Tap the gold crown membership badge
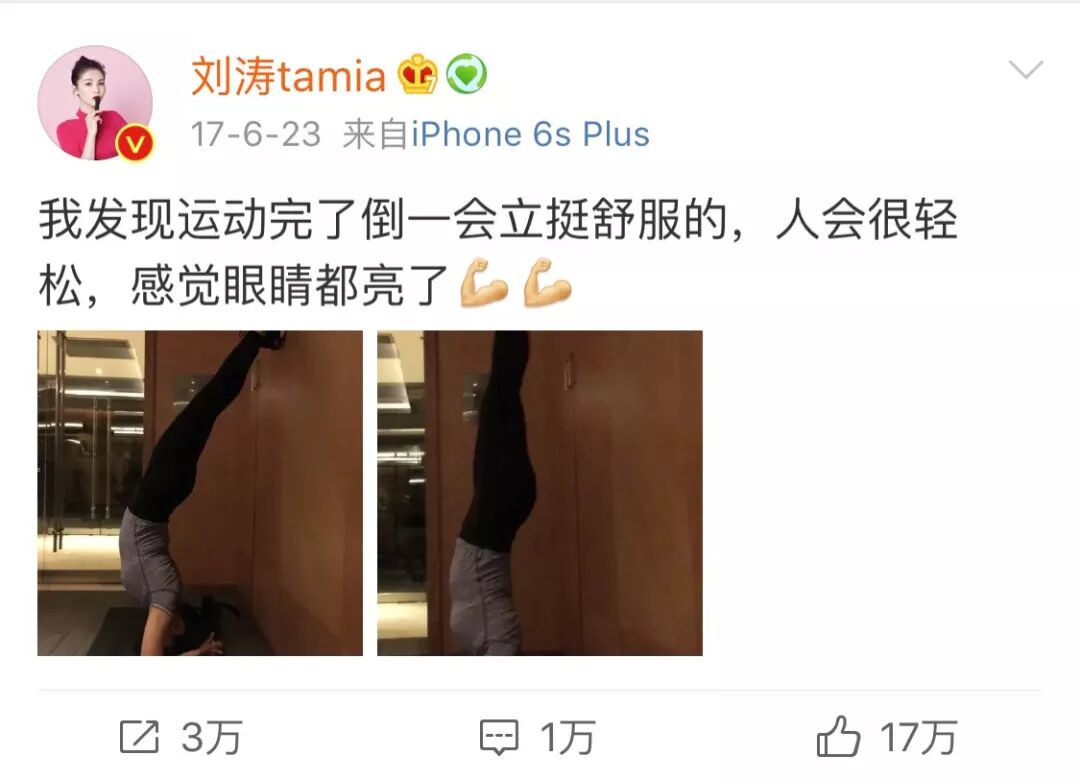This screenshot has width=1080, height=780. (417, 74)
